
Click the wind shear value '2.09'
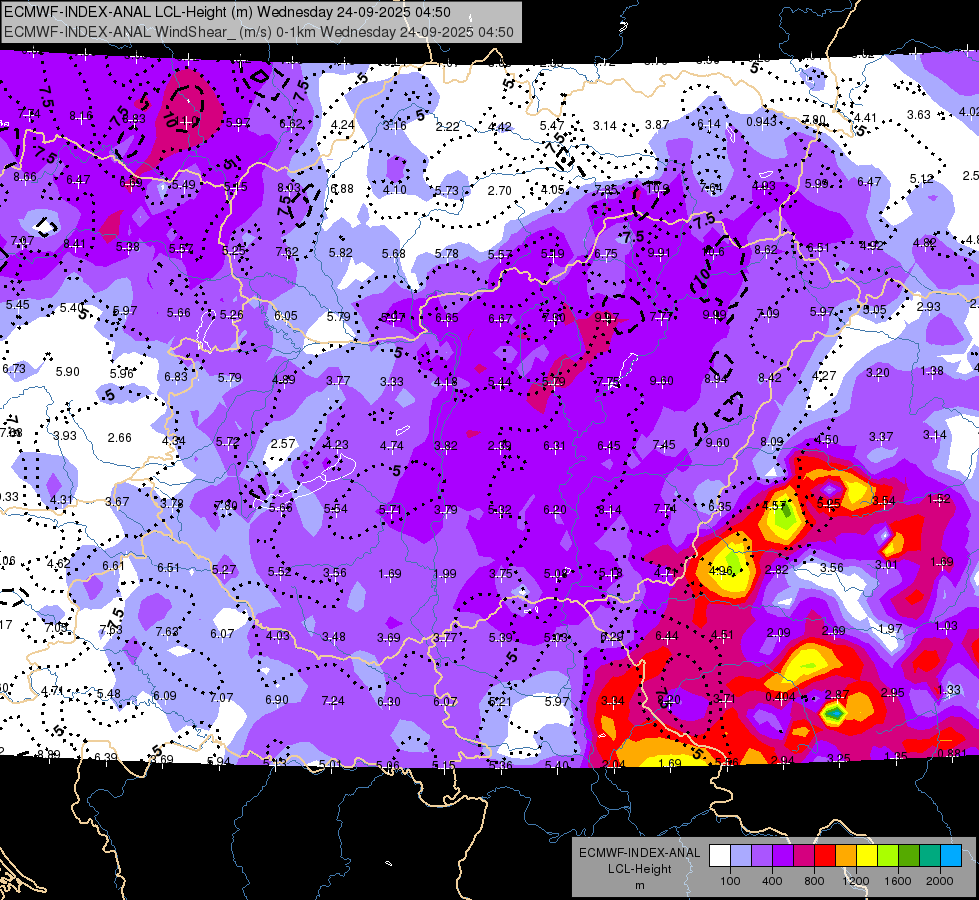[779, 633]
